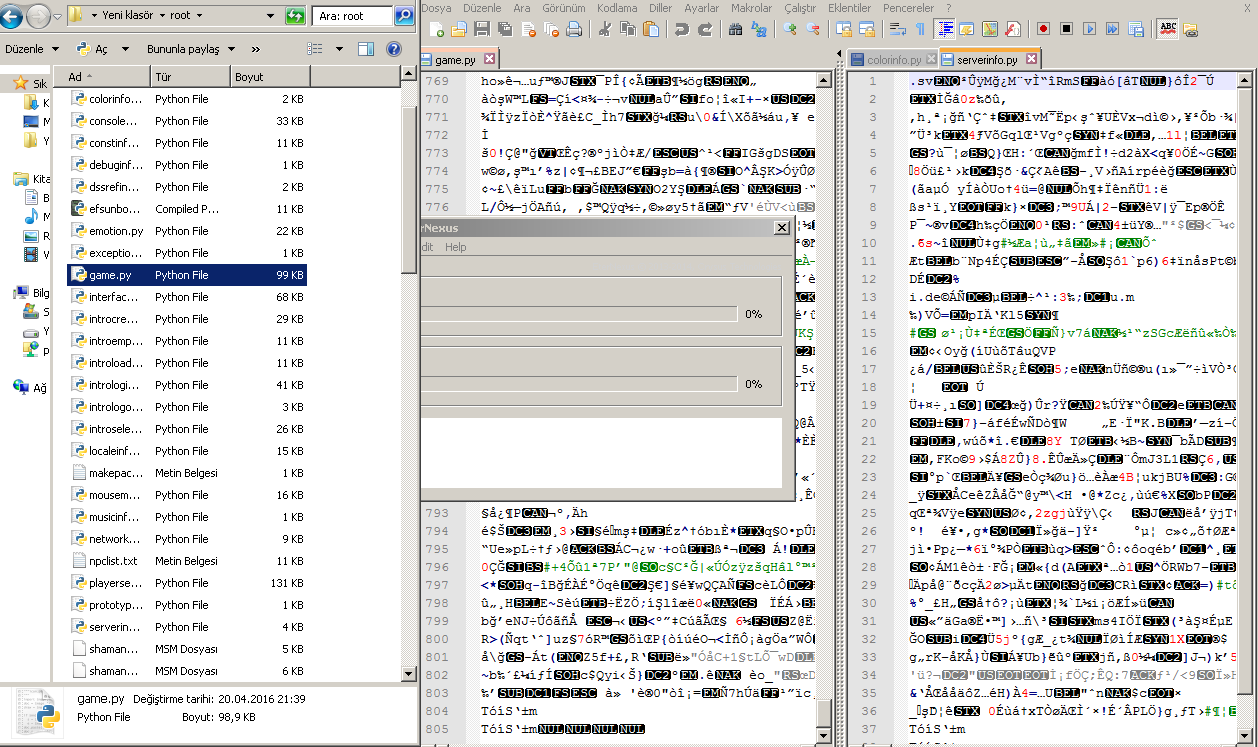This screenshot has height=747, width=1258.
Task: Click the Copy toolbar icon
Action: click(629, 30)
